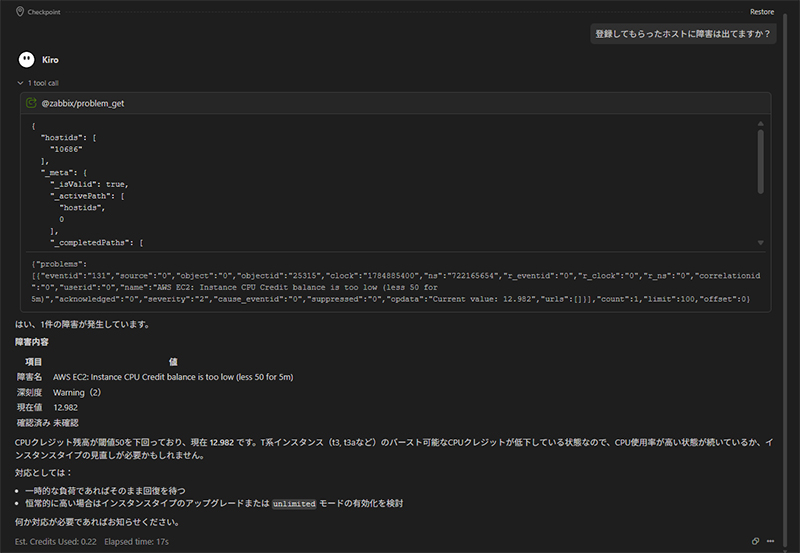This screenshot has height=553, width=800.
Task: Click the "未確認" table value
Action: [66, 422]
